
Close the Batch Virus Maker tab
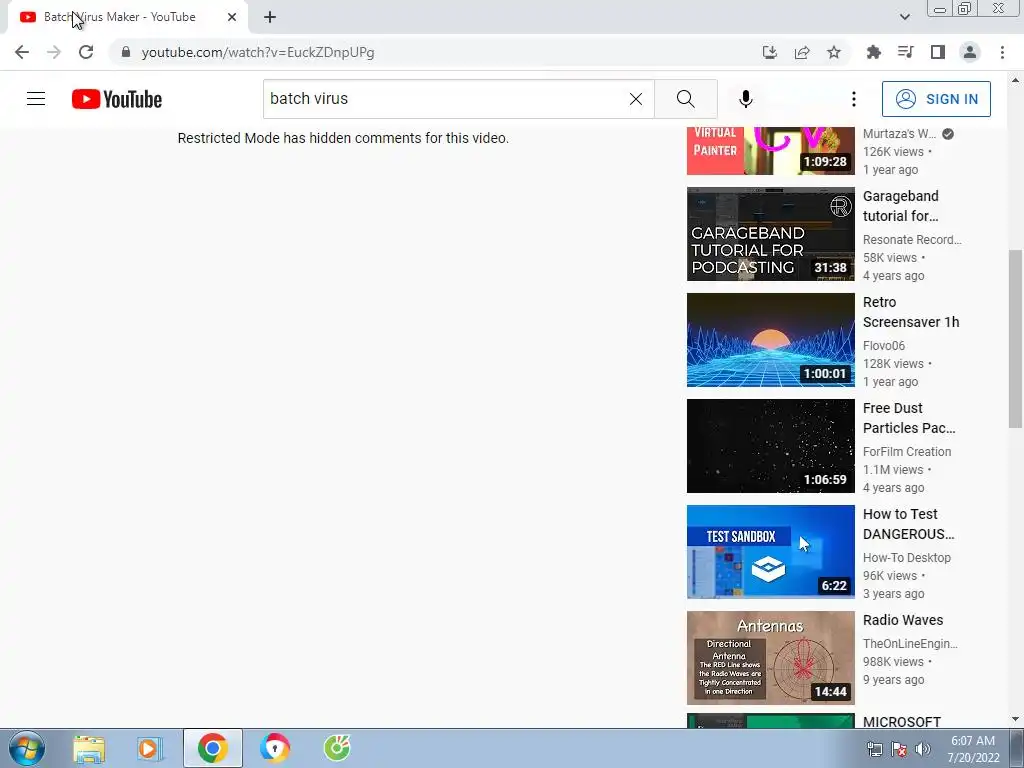(232, 17)
